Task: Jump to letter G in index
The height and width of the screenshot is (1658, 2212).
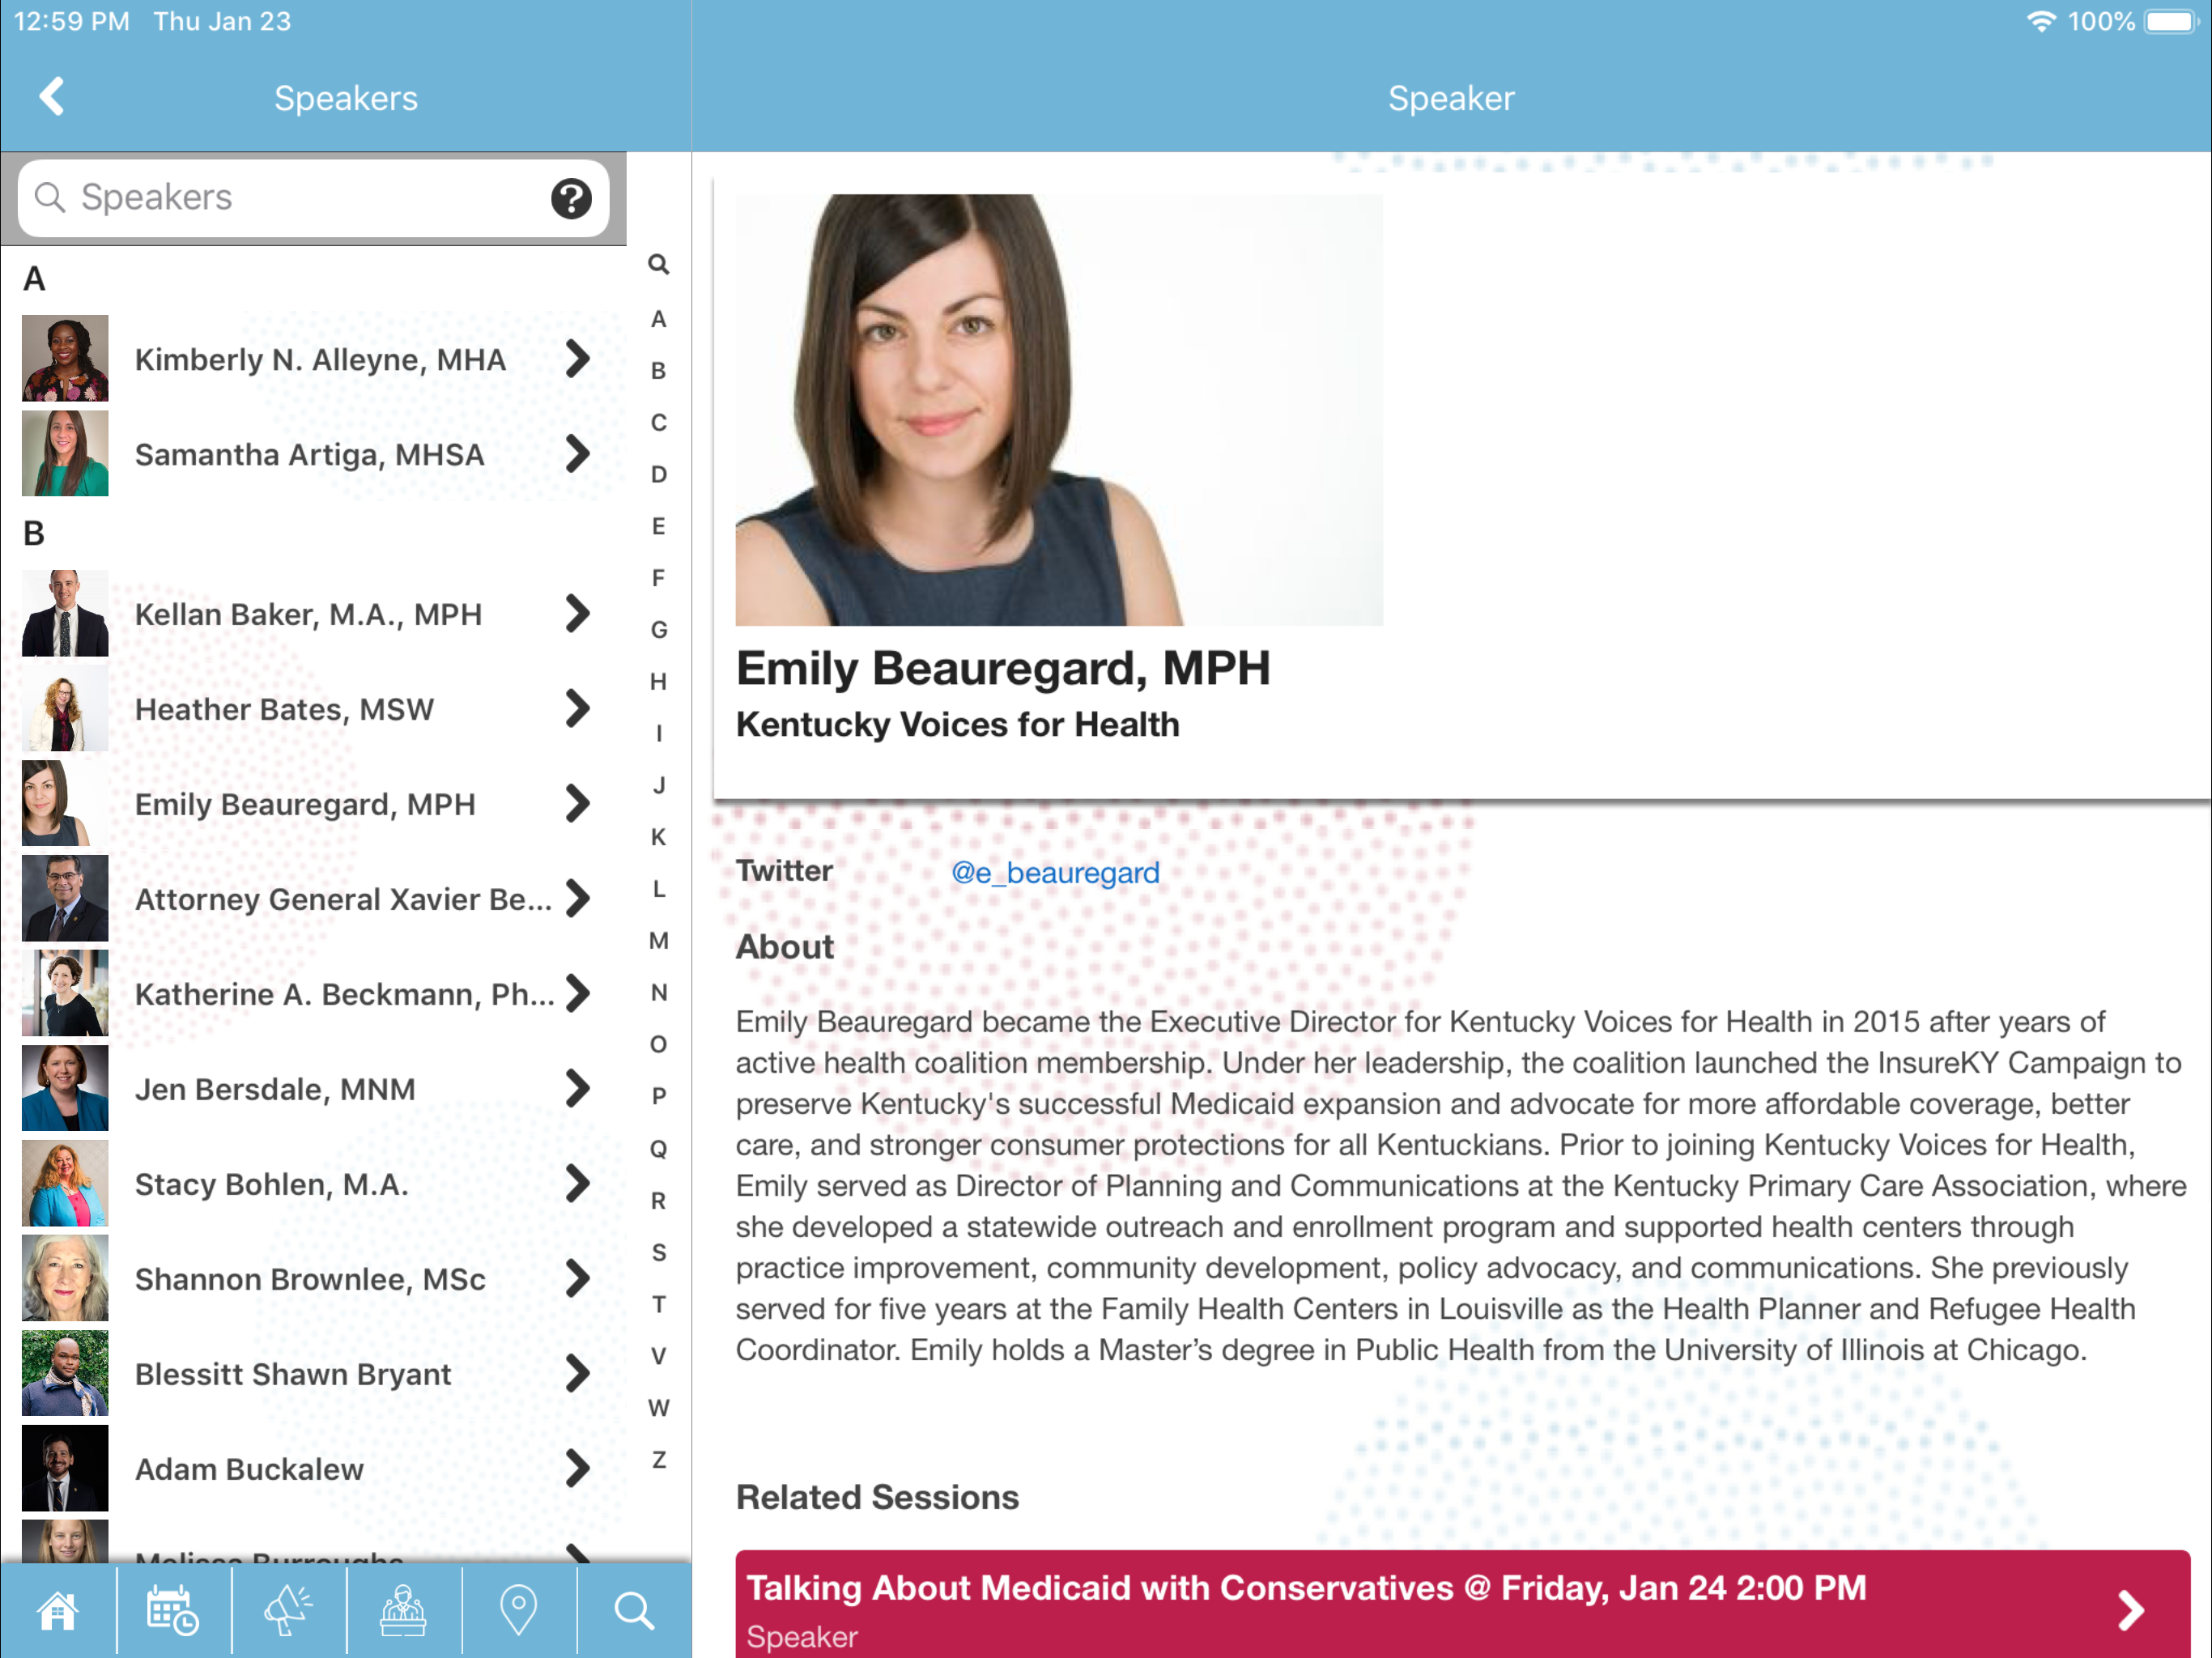Action: [658, 629]
